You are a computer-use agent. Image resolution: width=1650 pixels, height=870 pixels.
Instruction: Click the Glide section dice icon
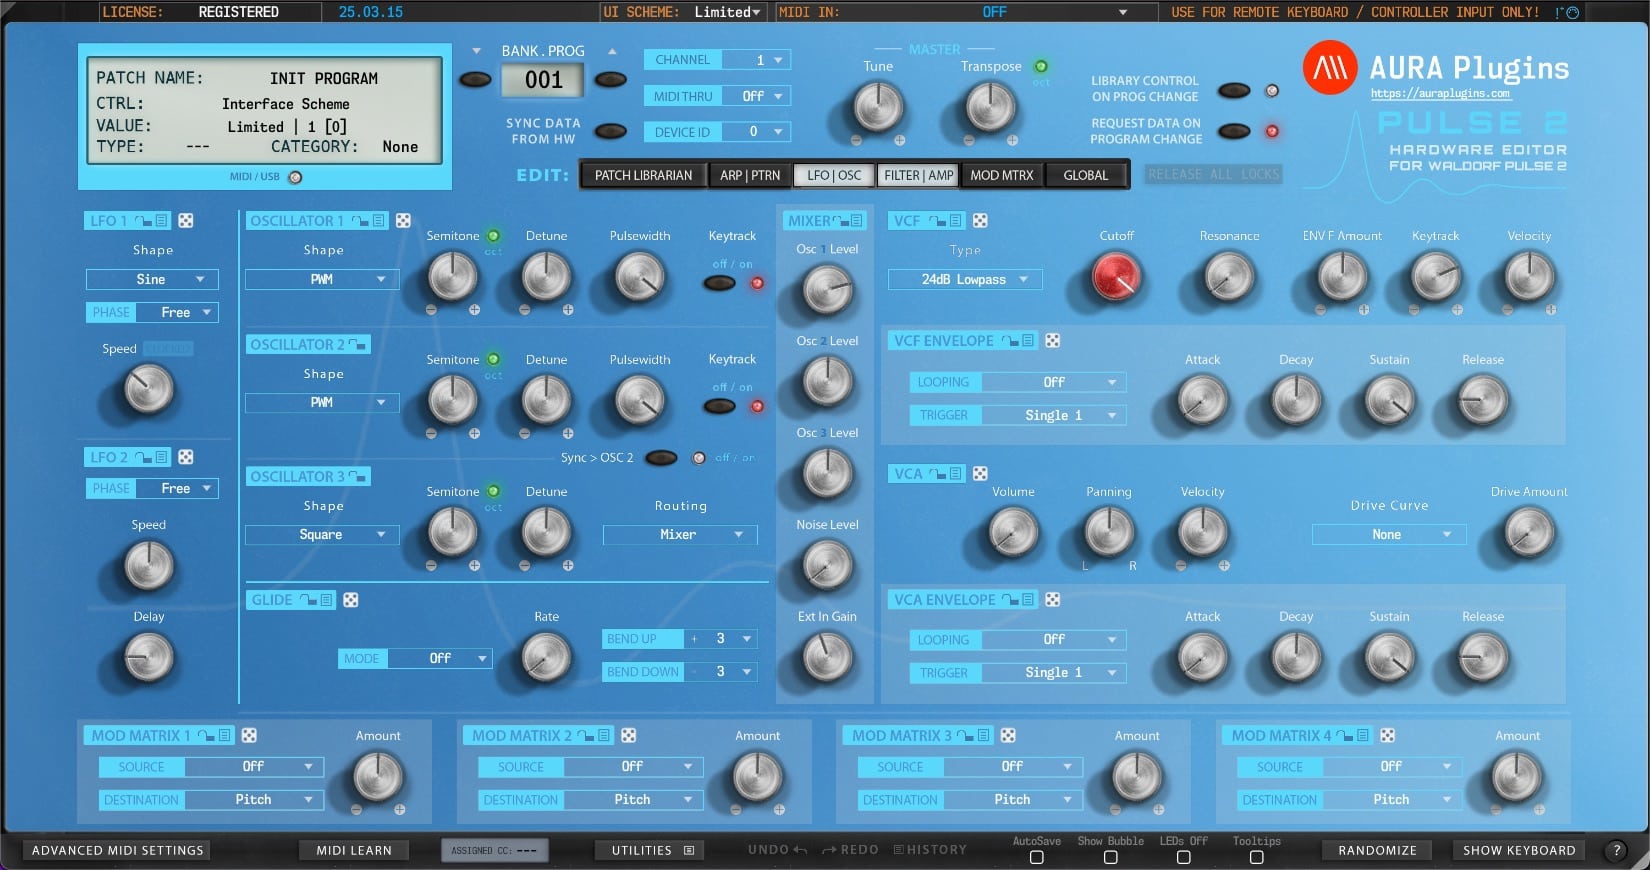(351, 600)
